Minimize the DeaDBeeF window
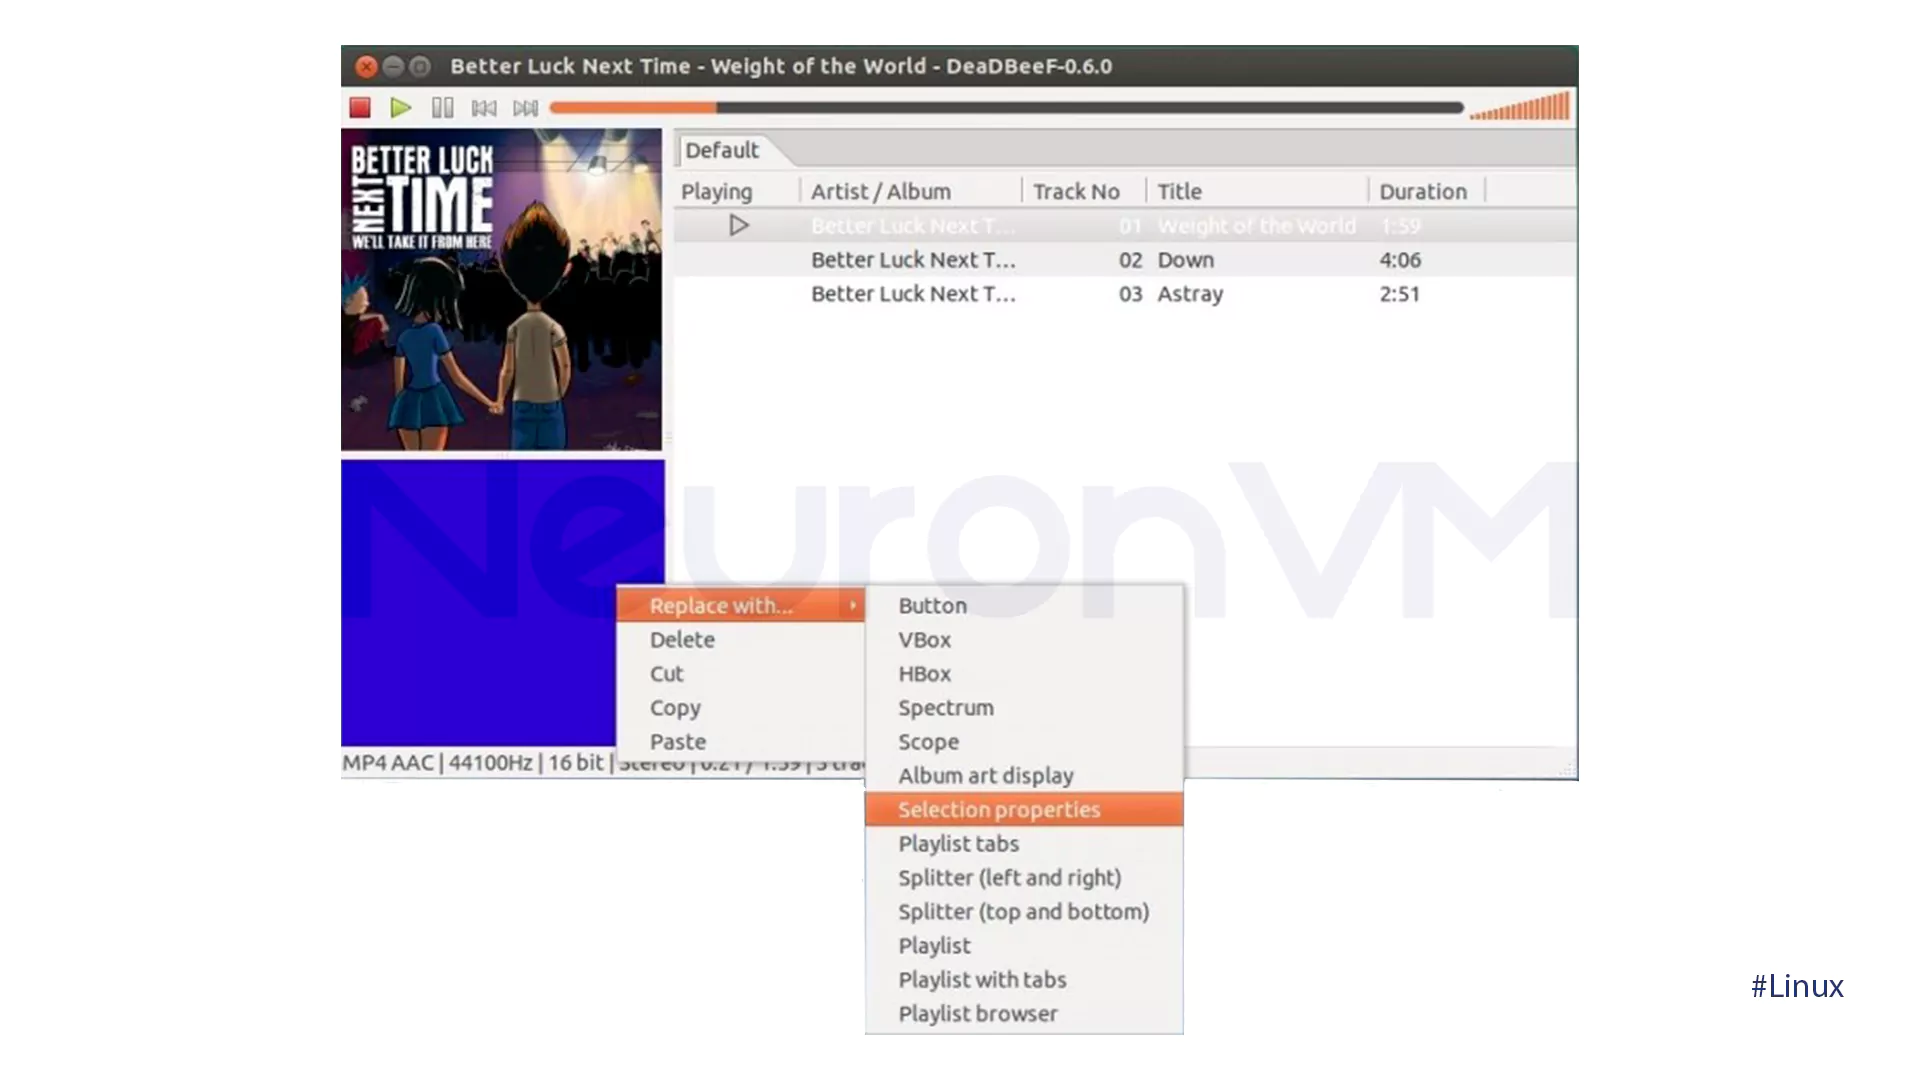 [394, 67]
